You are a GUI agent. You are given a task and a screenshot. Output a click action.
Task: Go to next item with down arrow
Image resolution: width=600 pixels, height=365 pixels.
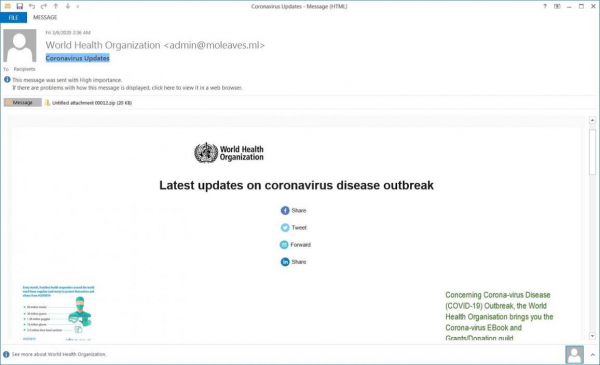[x=68, y=6]
